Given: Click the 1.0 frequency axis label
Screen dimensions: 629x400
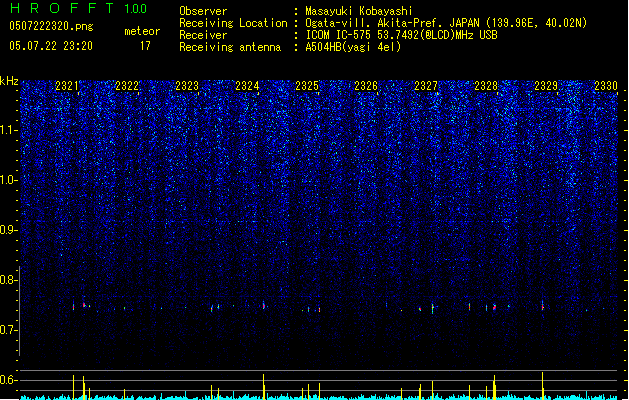Looking at the screenshot, I should pyautogui.click(x=9, y=180).
